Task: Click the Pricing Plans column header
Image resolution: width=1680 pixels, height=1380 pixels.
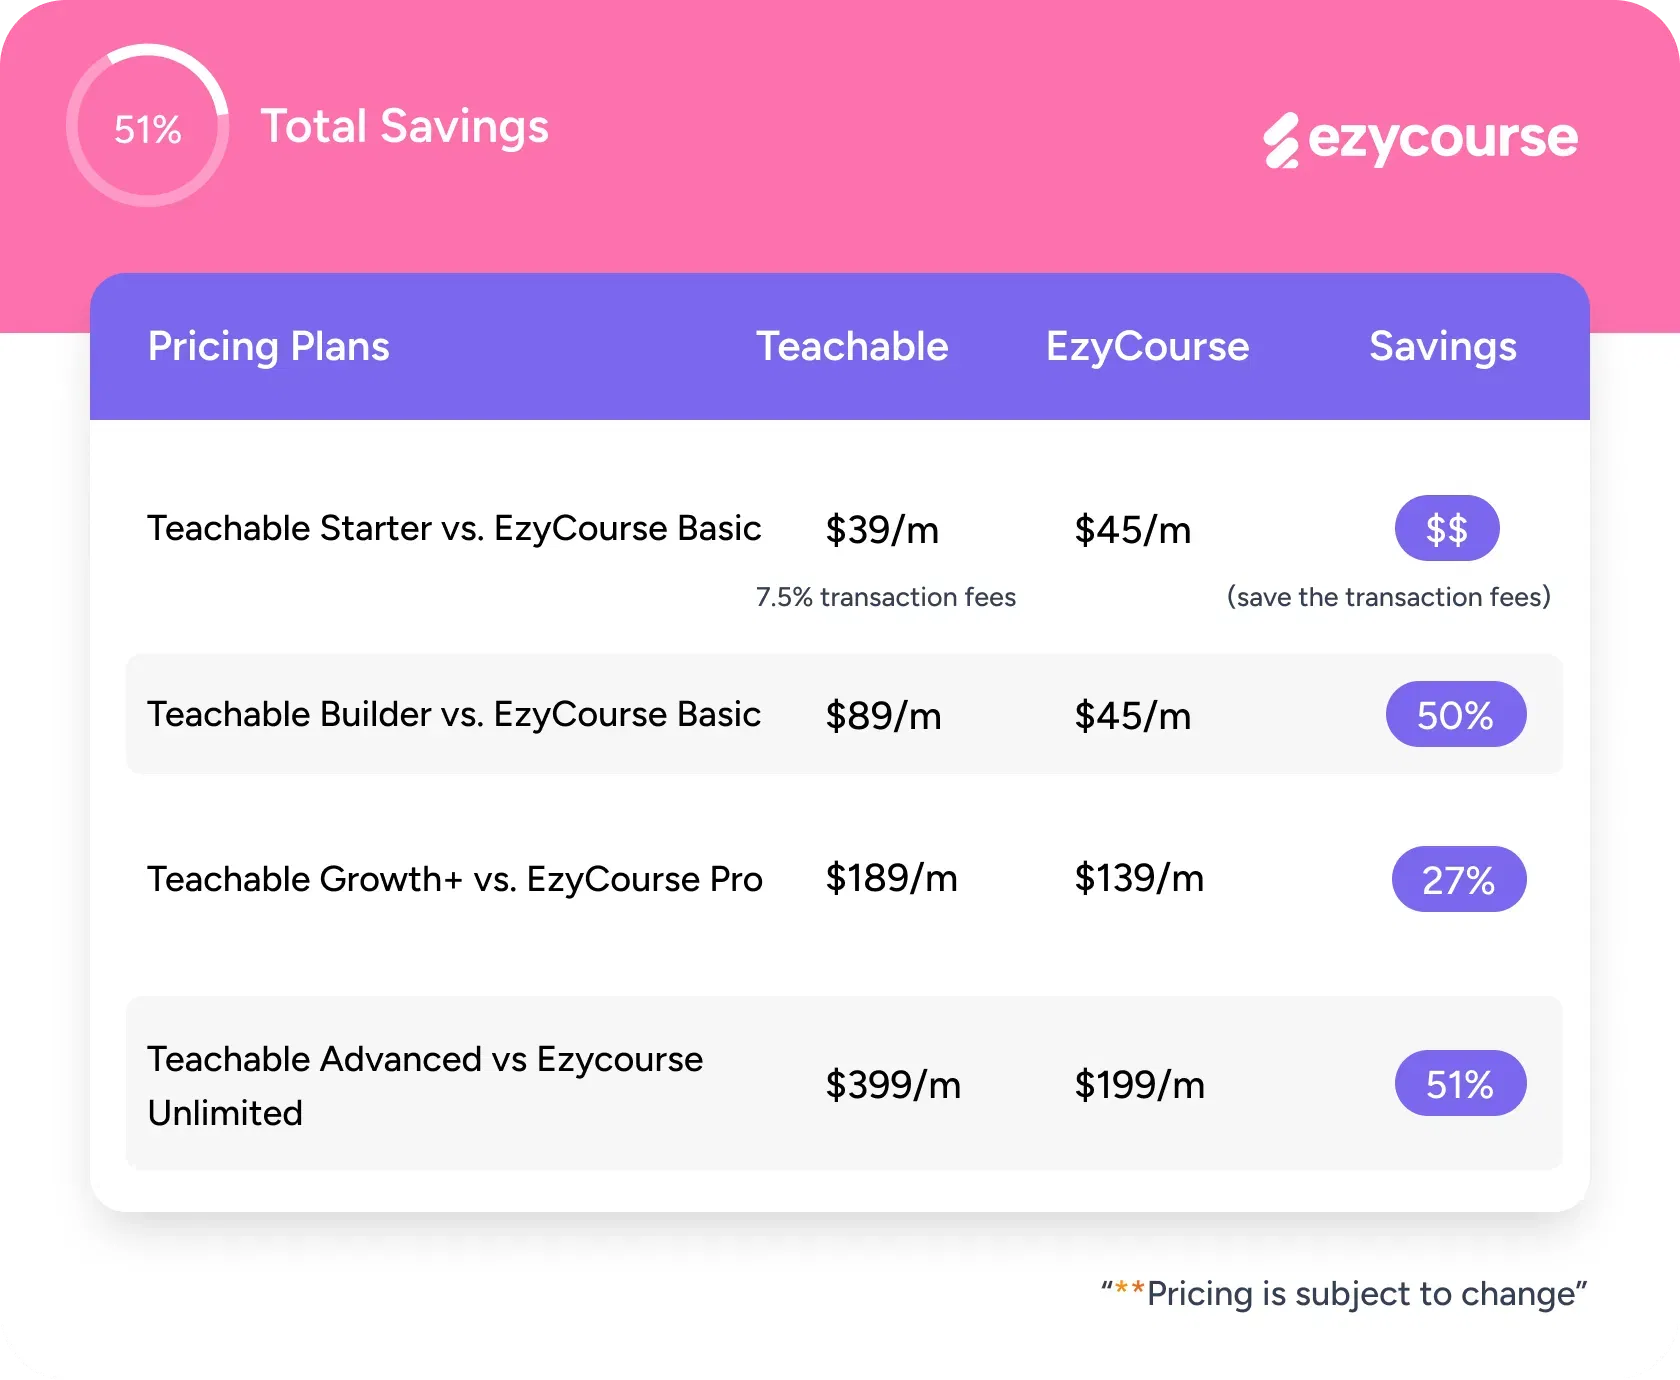Action: click(x=269, y=347)
